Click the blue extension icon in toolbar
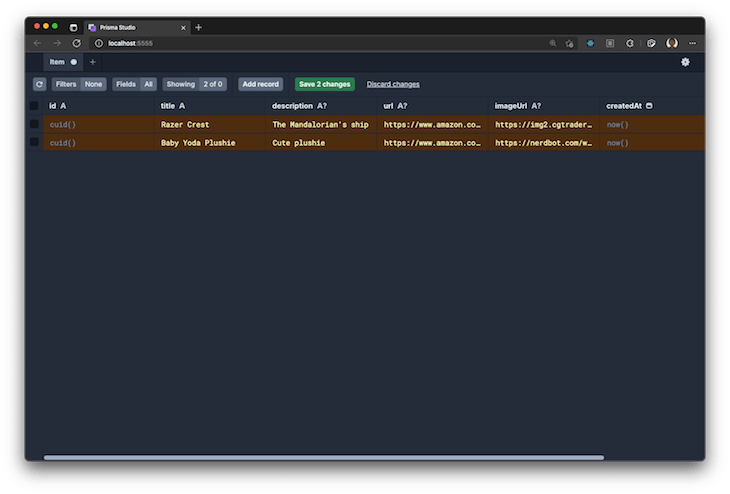The width and height of the screenshot is (730, 494). 590,43
